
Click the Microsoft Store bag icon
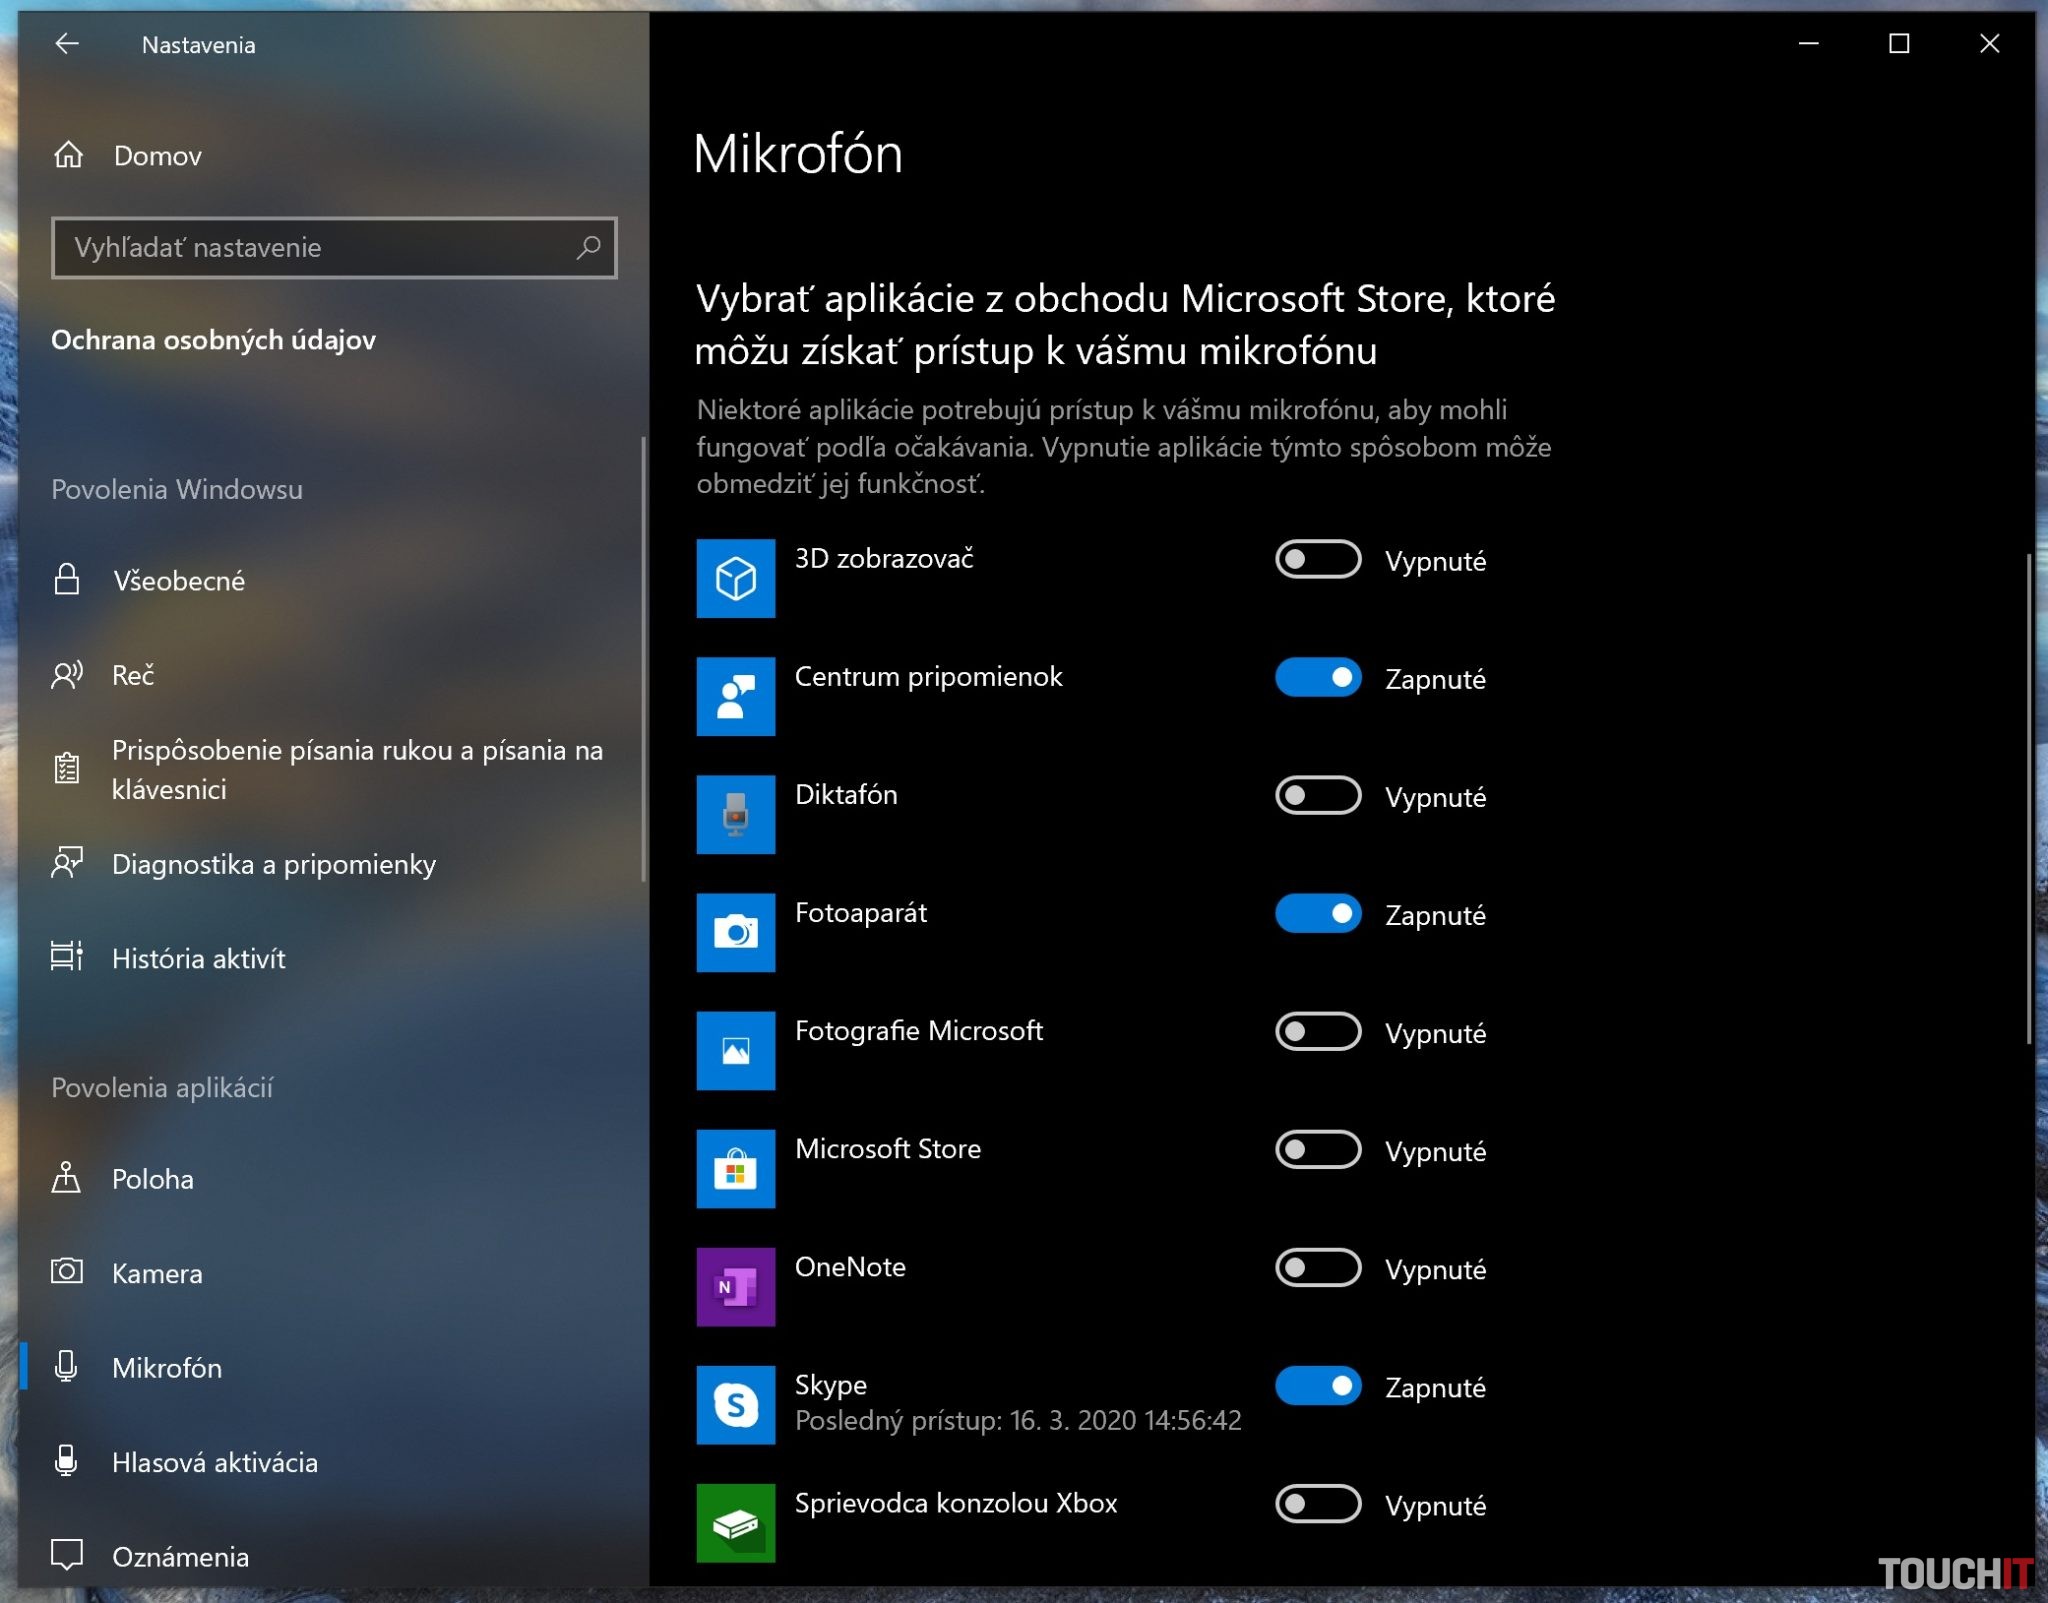pos(735,1168)
